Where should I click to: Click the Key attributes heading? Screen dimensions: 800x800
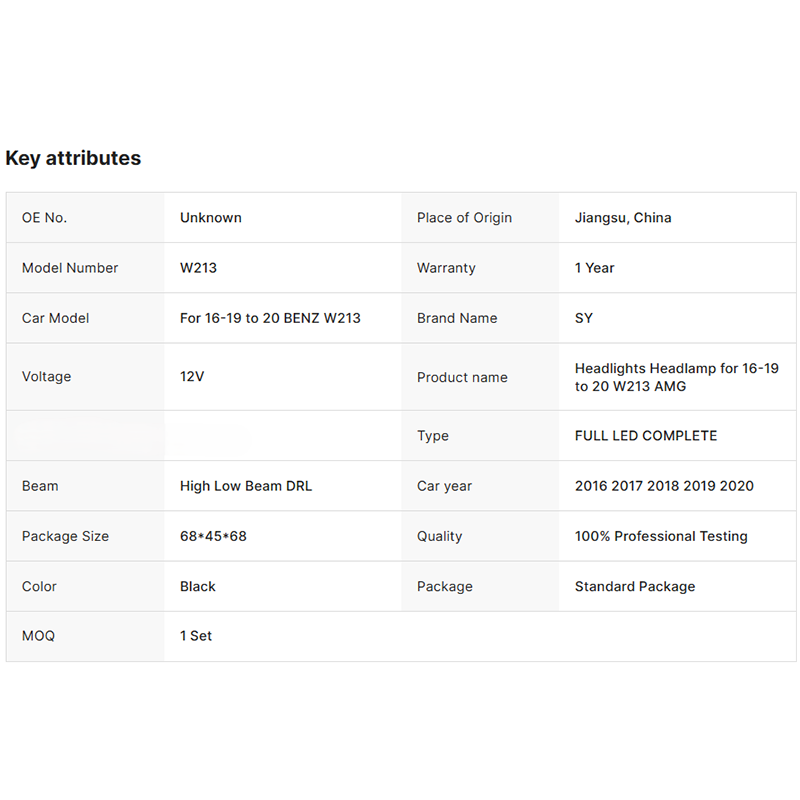coord(73,158)
